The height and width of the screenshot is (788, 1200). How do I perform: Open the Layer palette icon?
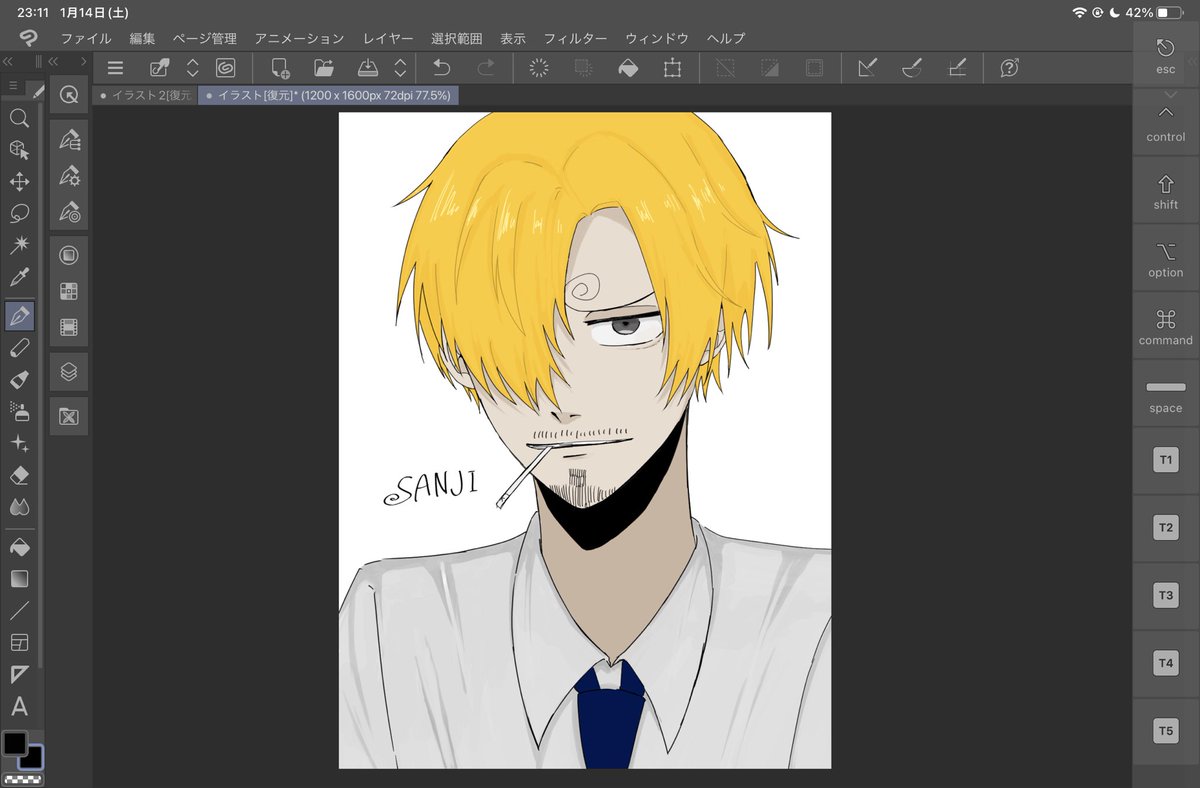click(69, 371)
